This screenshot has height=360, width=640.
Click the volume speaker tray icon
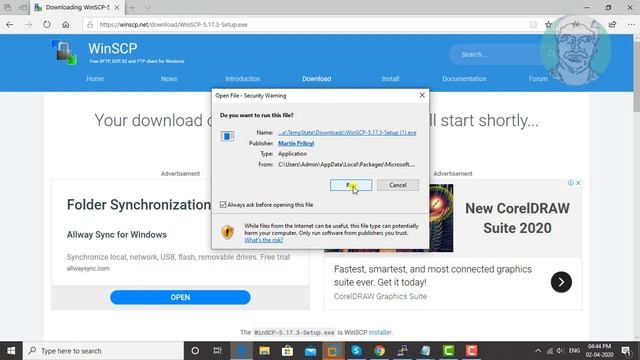(x=560, y=351)
